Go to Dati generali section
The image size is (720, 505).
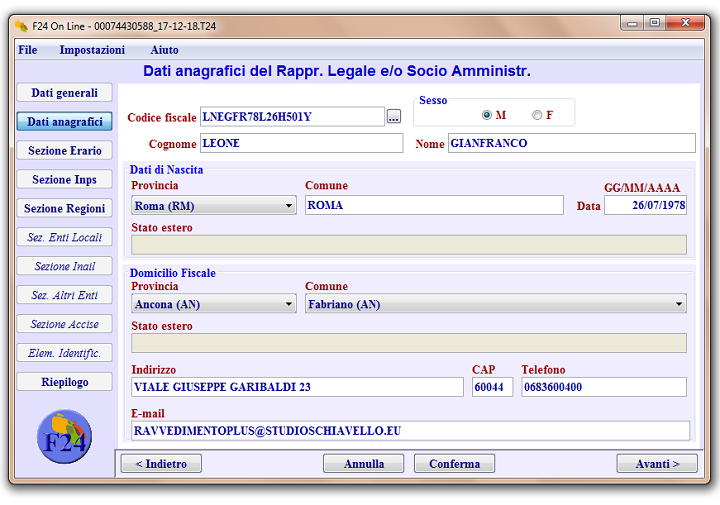point(65,93)
